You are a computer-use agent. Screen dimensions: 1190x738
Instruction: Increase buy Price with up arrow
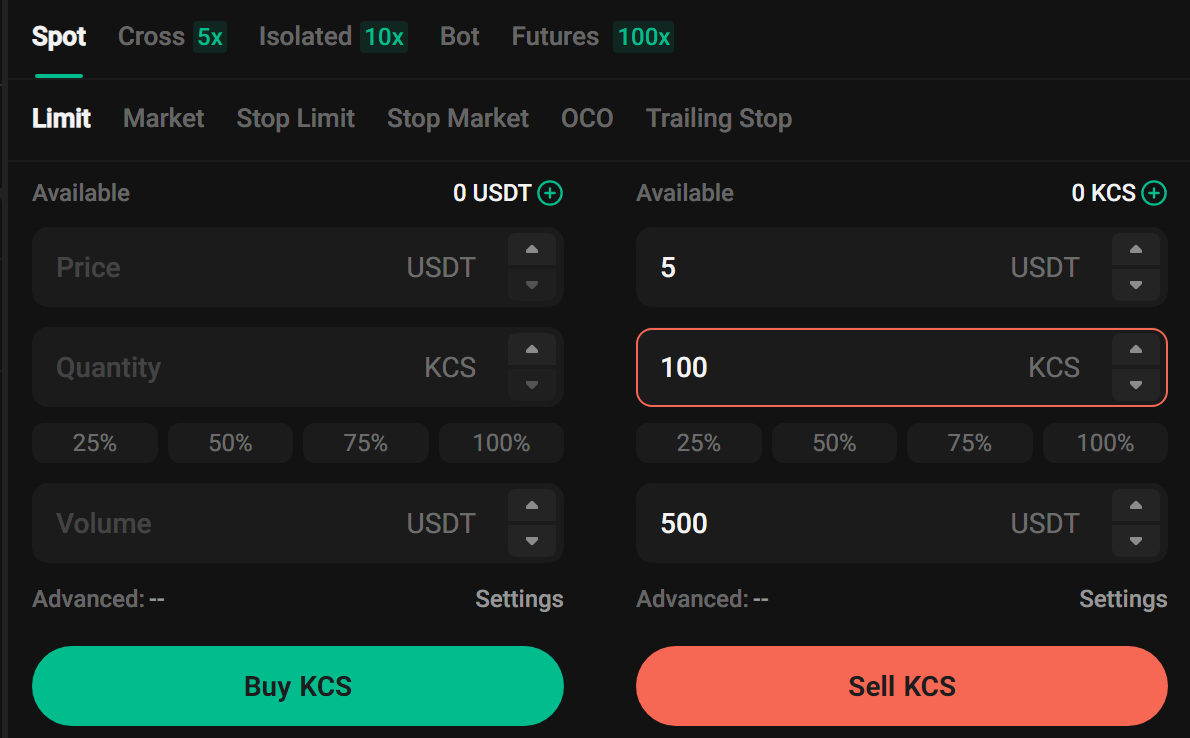532,250
